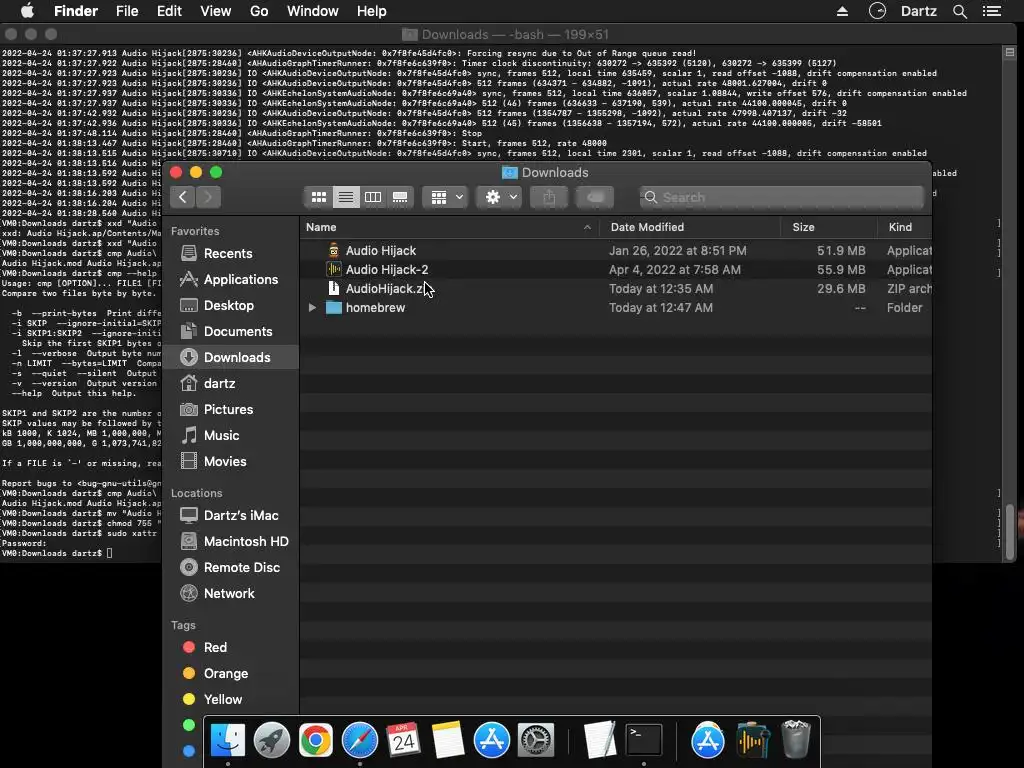Open Finder from the Dock
This screenshot has height=768, width=1024.
tap(227, 740)
